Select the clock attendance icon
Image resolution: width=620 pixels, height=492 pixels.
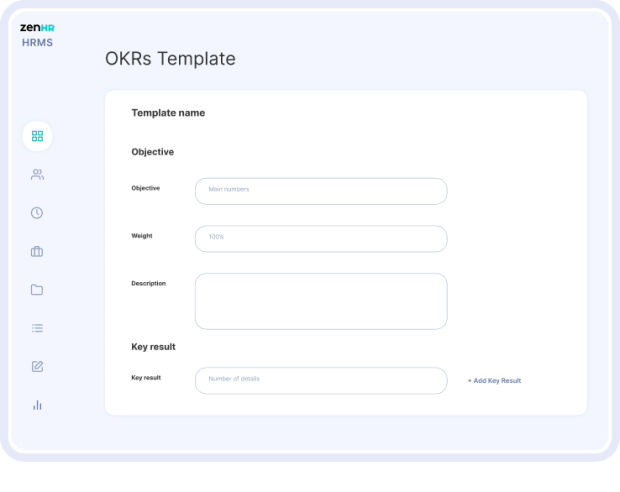[37, 213]
